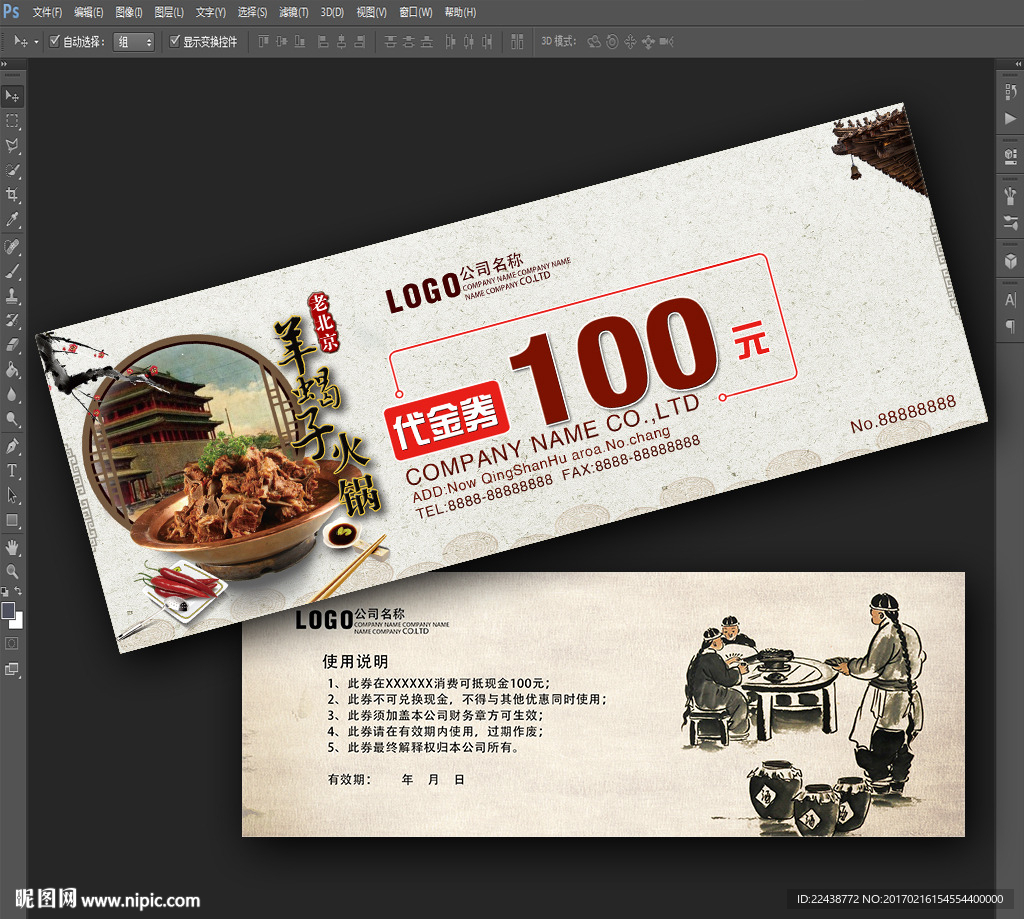Viewport: 1024px width, 919px height.
Task: Open the 图层(L) menu
Action: tap(168, 12)
